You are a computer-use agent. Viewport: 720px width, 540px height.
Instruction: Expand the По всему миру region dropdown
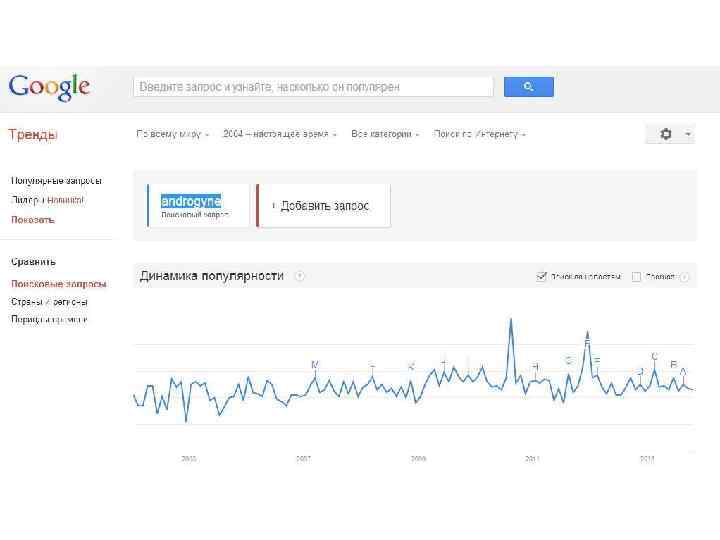(x=173, y=134)
